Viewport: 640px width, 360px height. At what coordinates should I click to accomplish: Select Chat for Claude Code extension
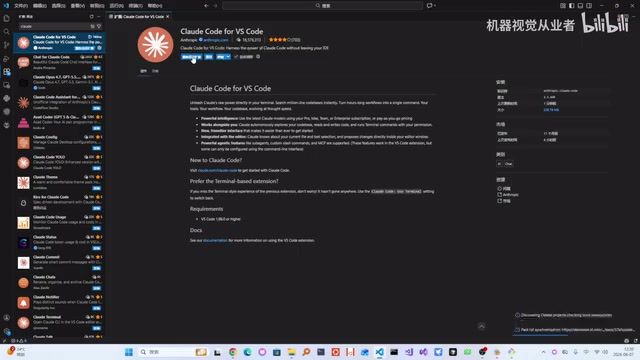(x=59, y=62)
